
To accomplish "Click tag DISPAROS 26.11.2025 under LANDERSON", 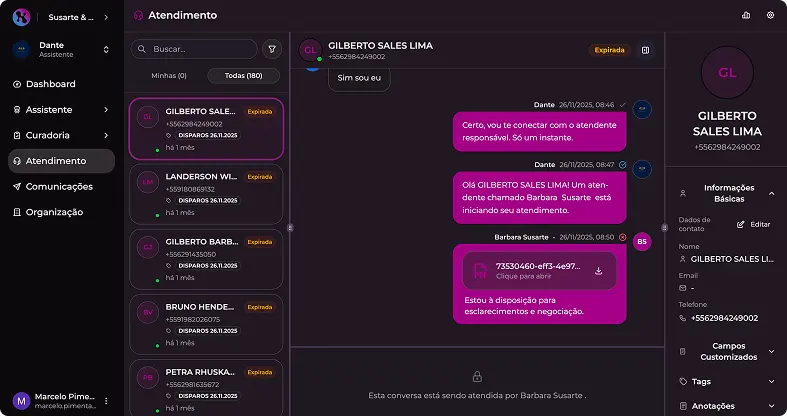I will 208,201.
